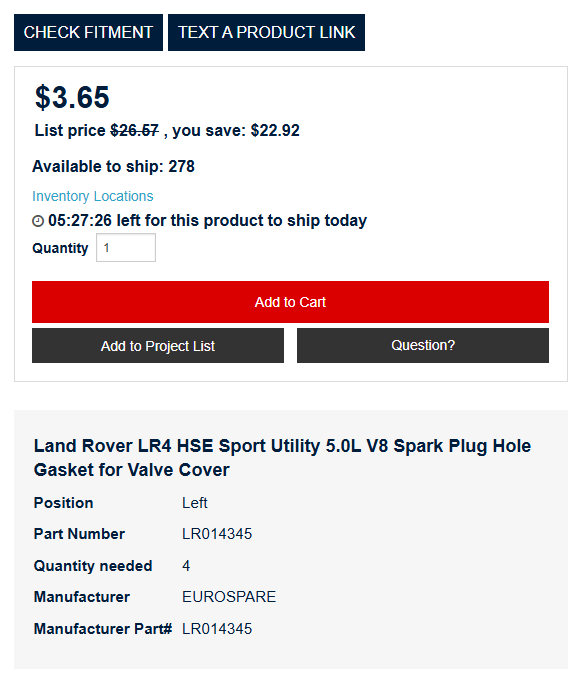Viewport: 574px width, 684px height.
Task: Click the Part Number value LR014345
Action: point(217,534)
